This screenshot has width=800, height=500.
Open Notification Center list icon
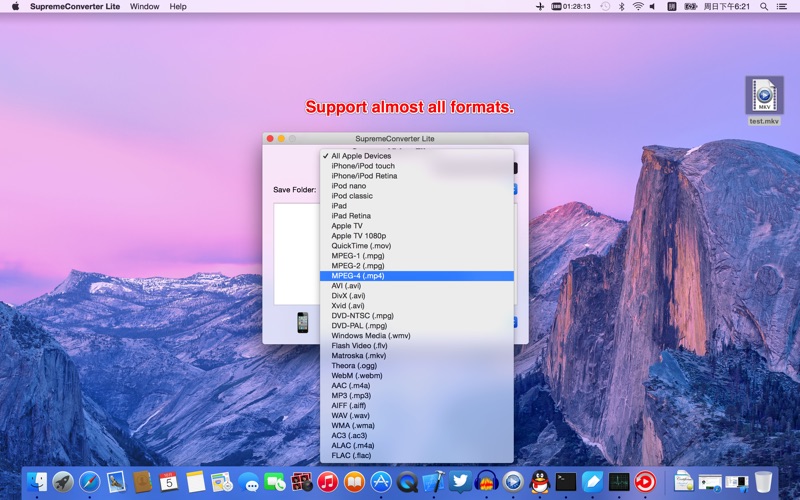[x=782, y=7]
